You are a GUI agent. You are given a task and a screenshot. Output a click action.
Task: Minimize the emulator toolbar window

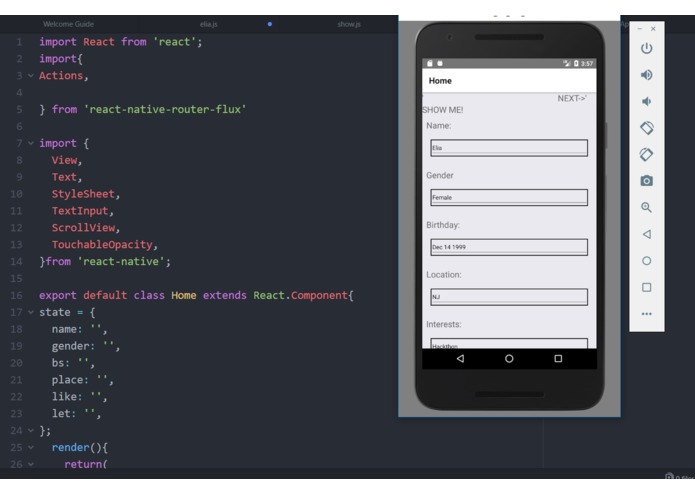click(640, 29)
